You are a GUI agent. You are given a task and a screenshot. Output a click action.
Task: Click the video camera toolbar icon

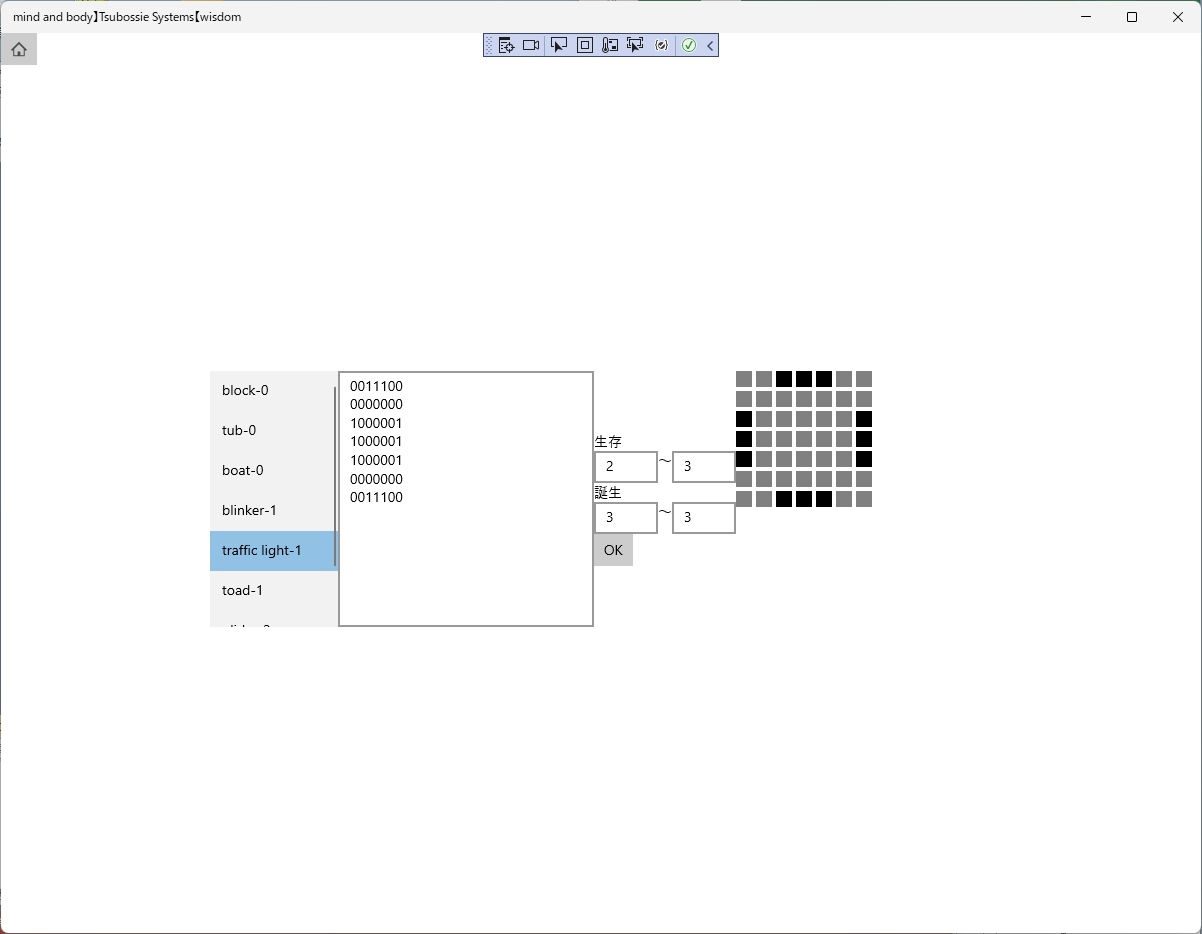(531, 45)
